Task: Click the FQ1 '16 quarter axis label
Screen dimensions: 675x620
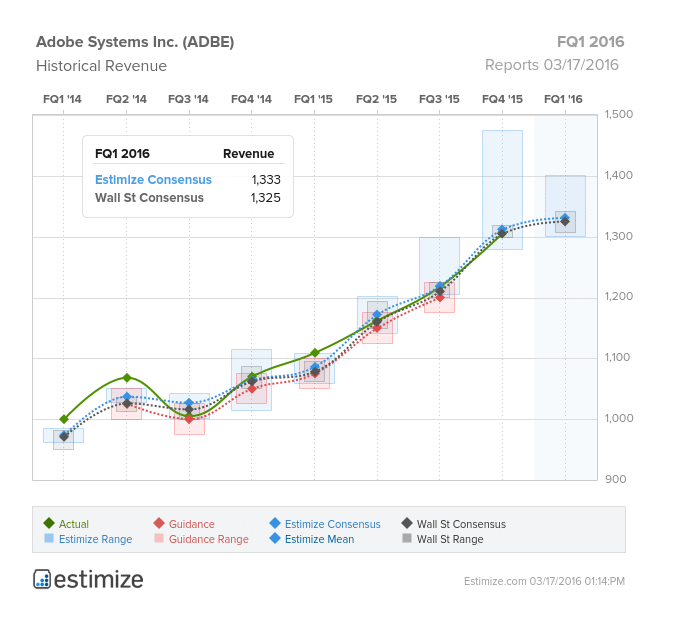Action: click(563, 99)
